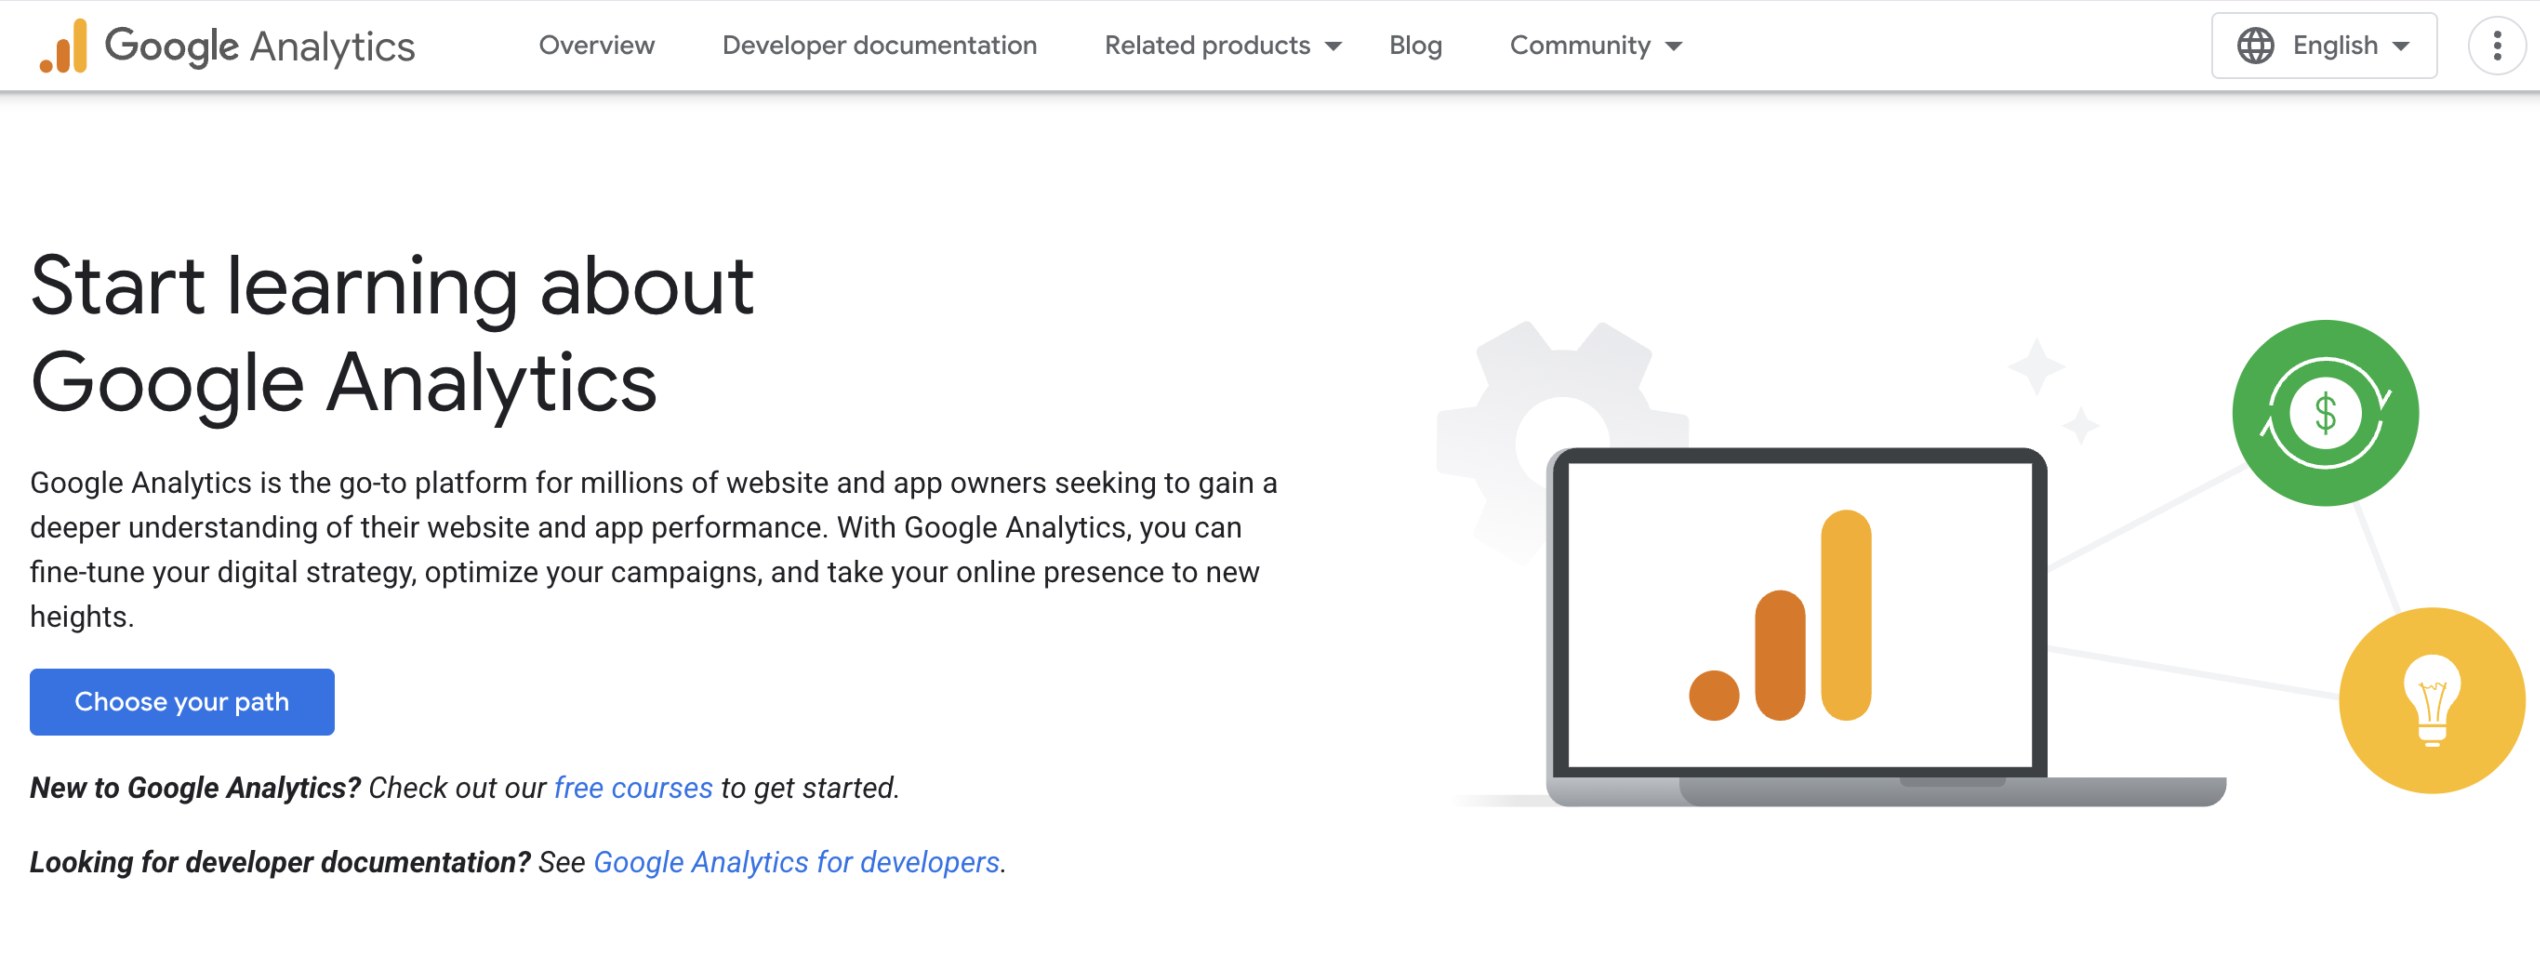The width and height of the screenshot is (2540, 970).
Task: Click the Choose your path button
Action: click(182, 702)
